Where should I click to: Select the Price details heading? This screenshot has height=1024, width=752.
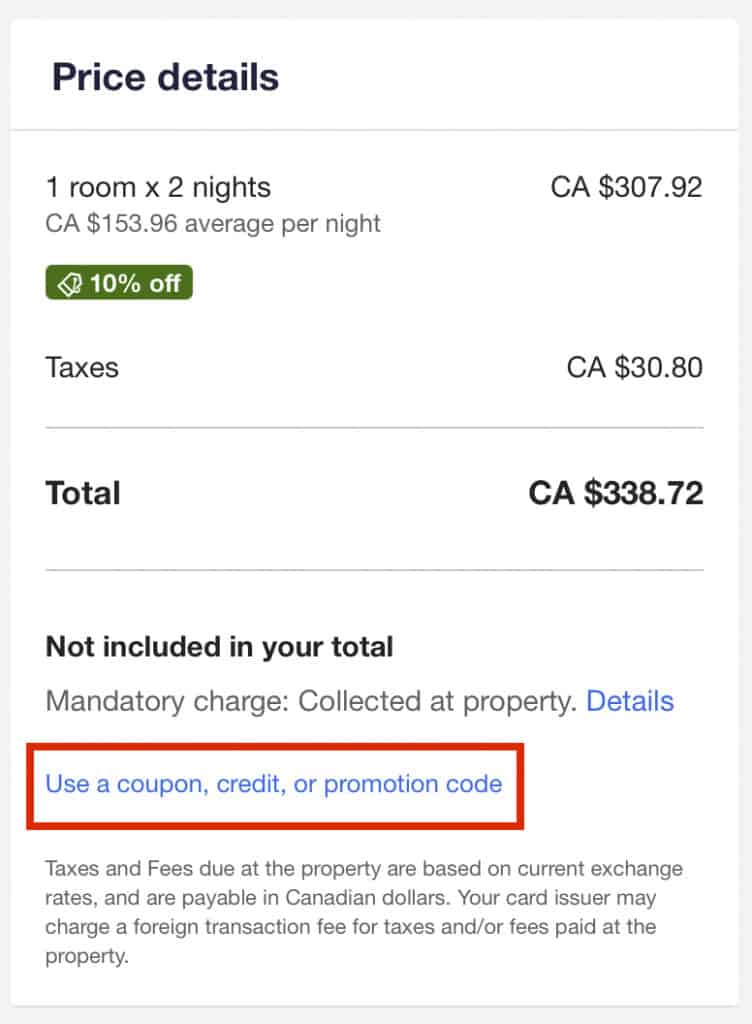165,76
